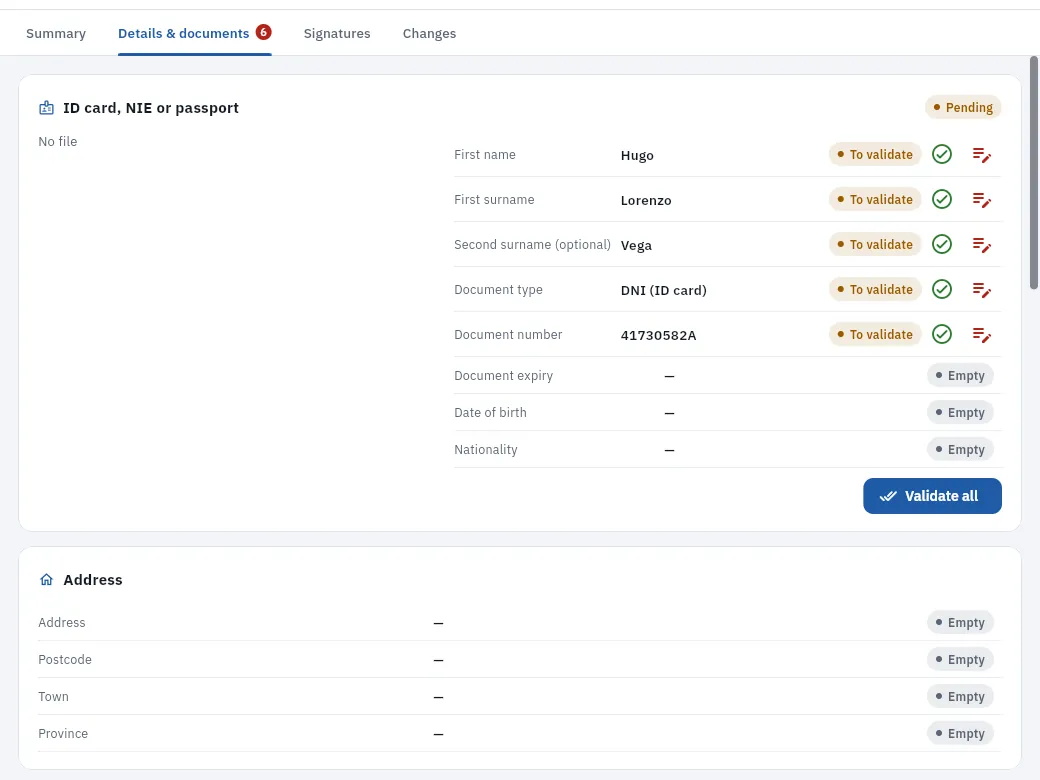Image resolution: width=1040 pixels, height=780 pixels.
Task: Click the First surname To validate badge
Action: point(875,200)
